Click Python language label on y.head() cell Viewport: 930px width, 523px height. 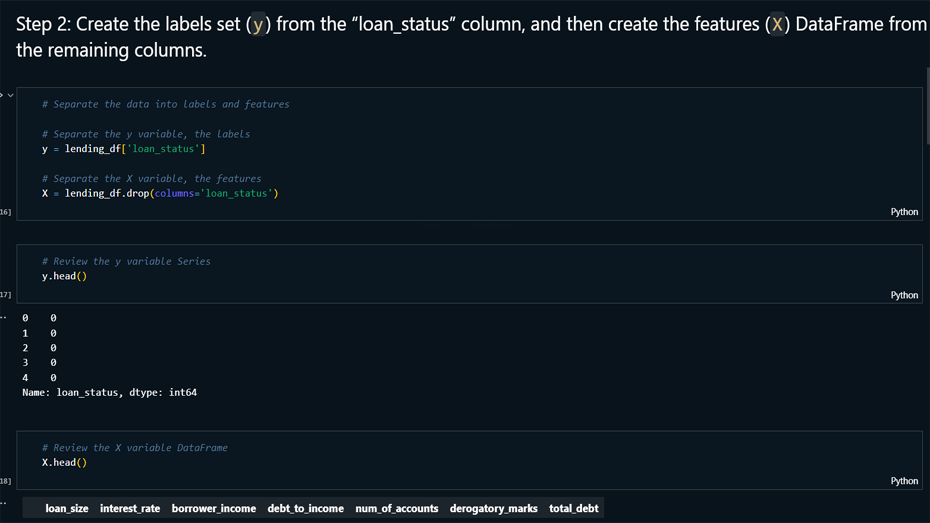tap(903, 295)
